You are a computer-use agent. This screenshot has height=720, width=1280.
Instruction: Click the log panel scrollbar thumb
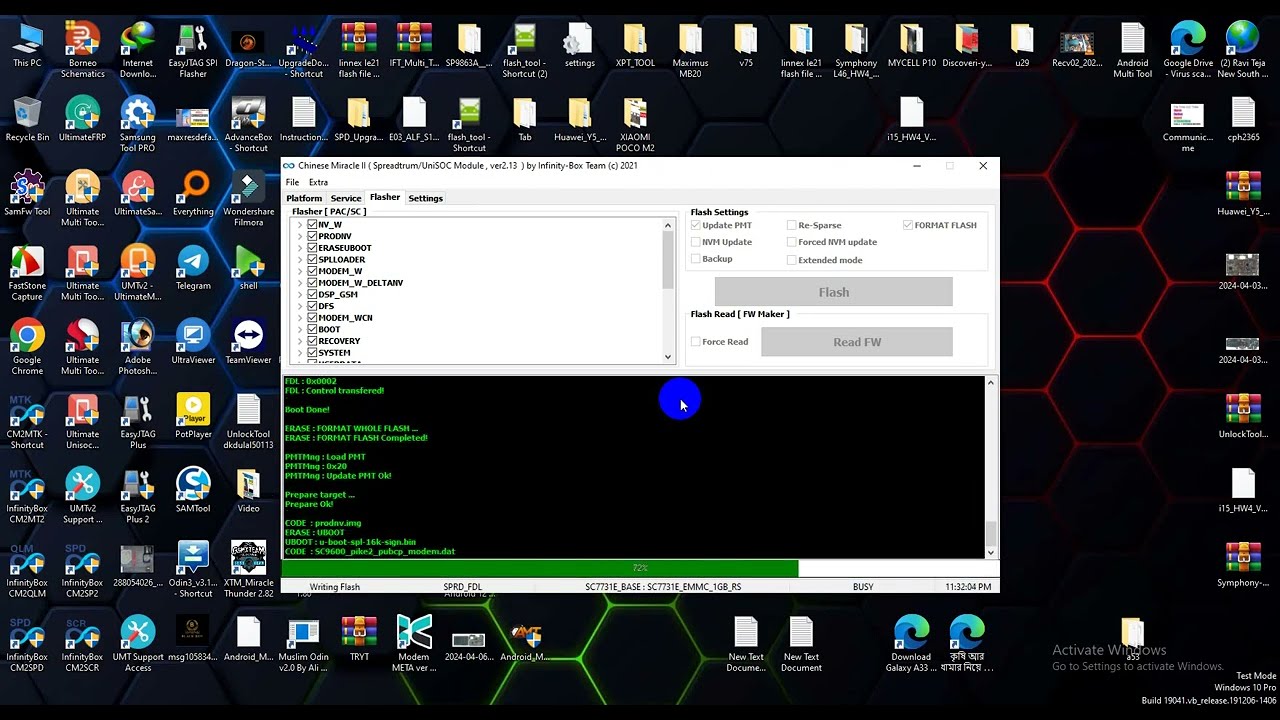[991, 533]
